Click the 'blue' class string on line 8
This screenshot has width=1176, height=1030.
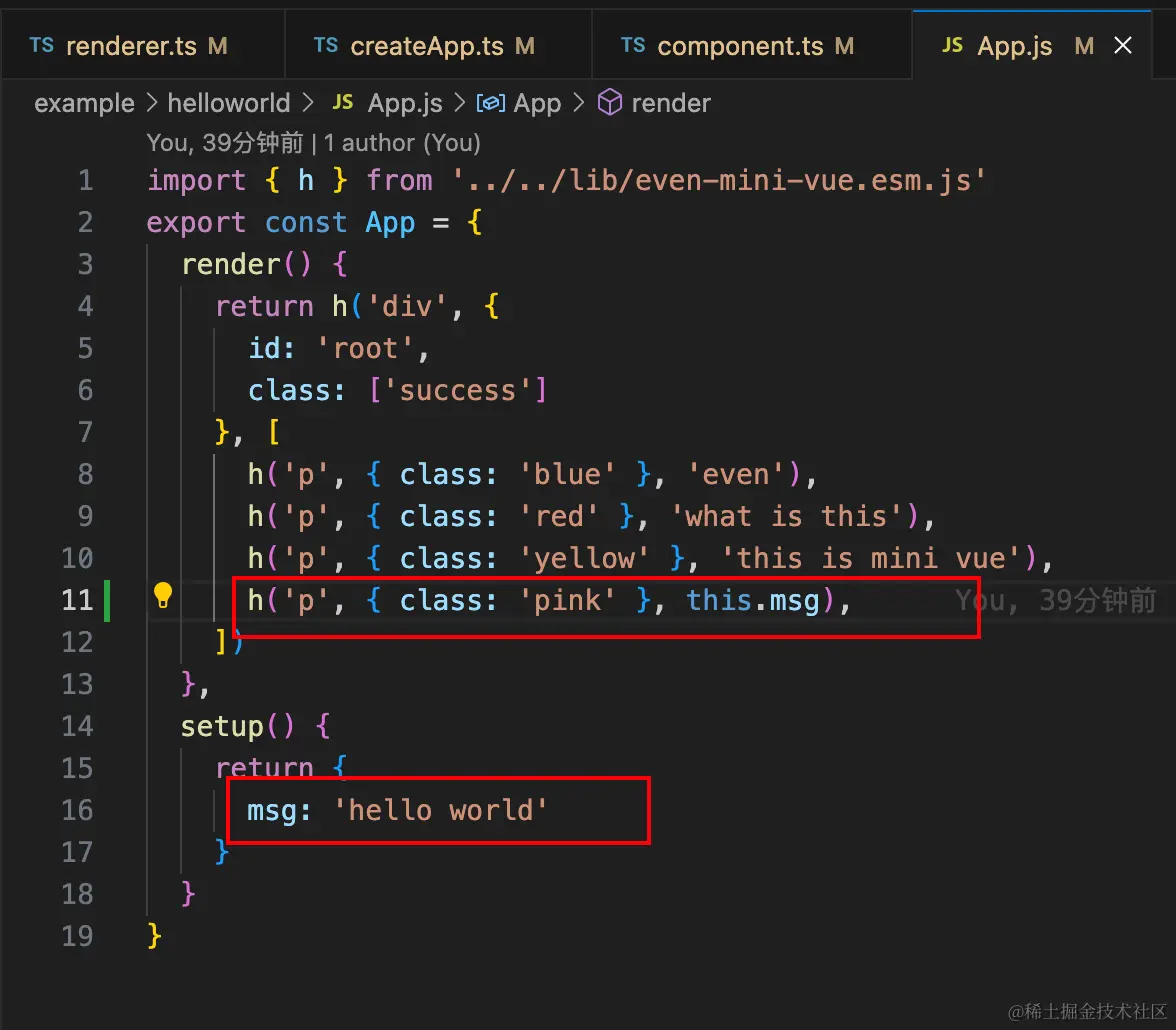(568, 475)
